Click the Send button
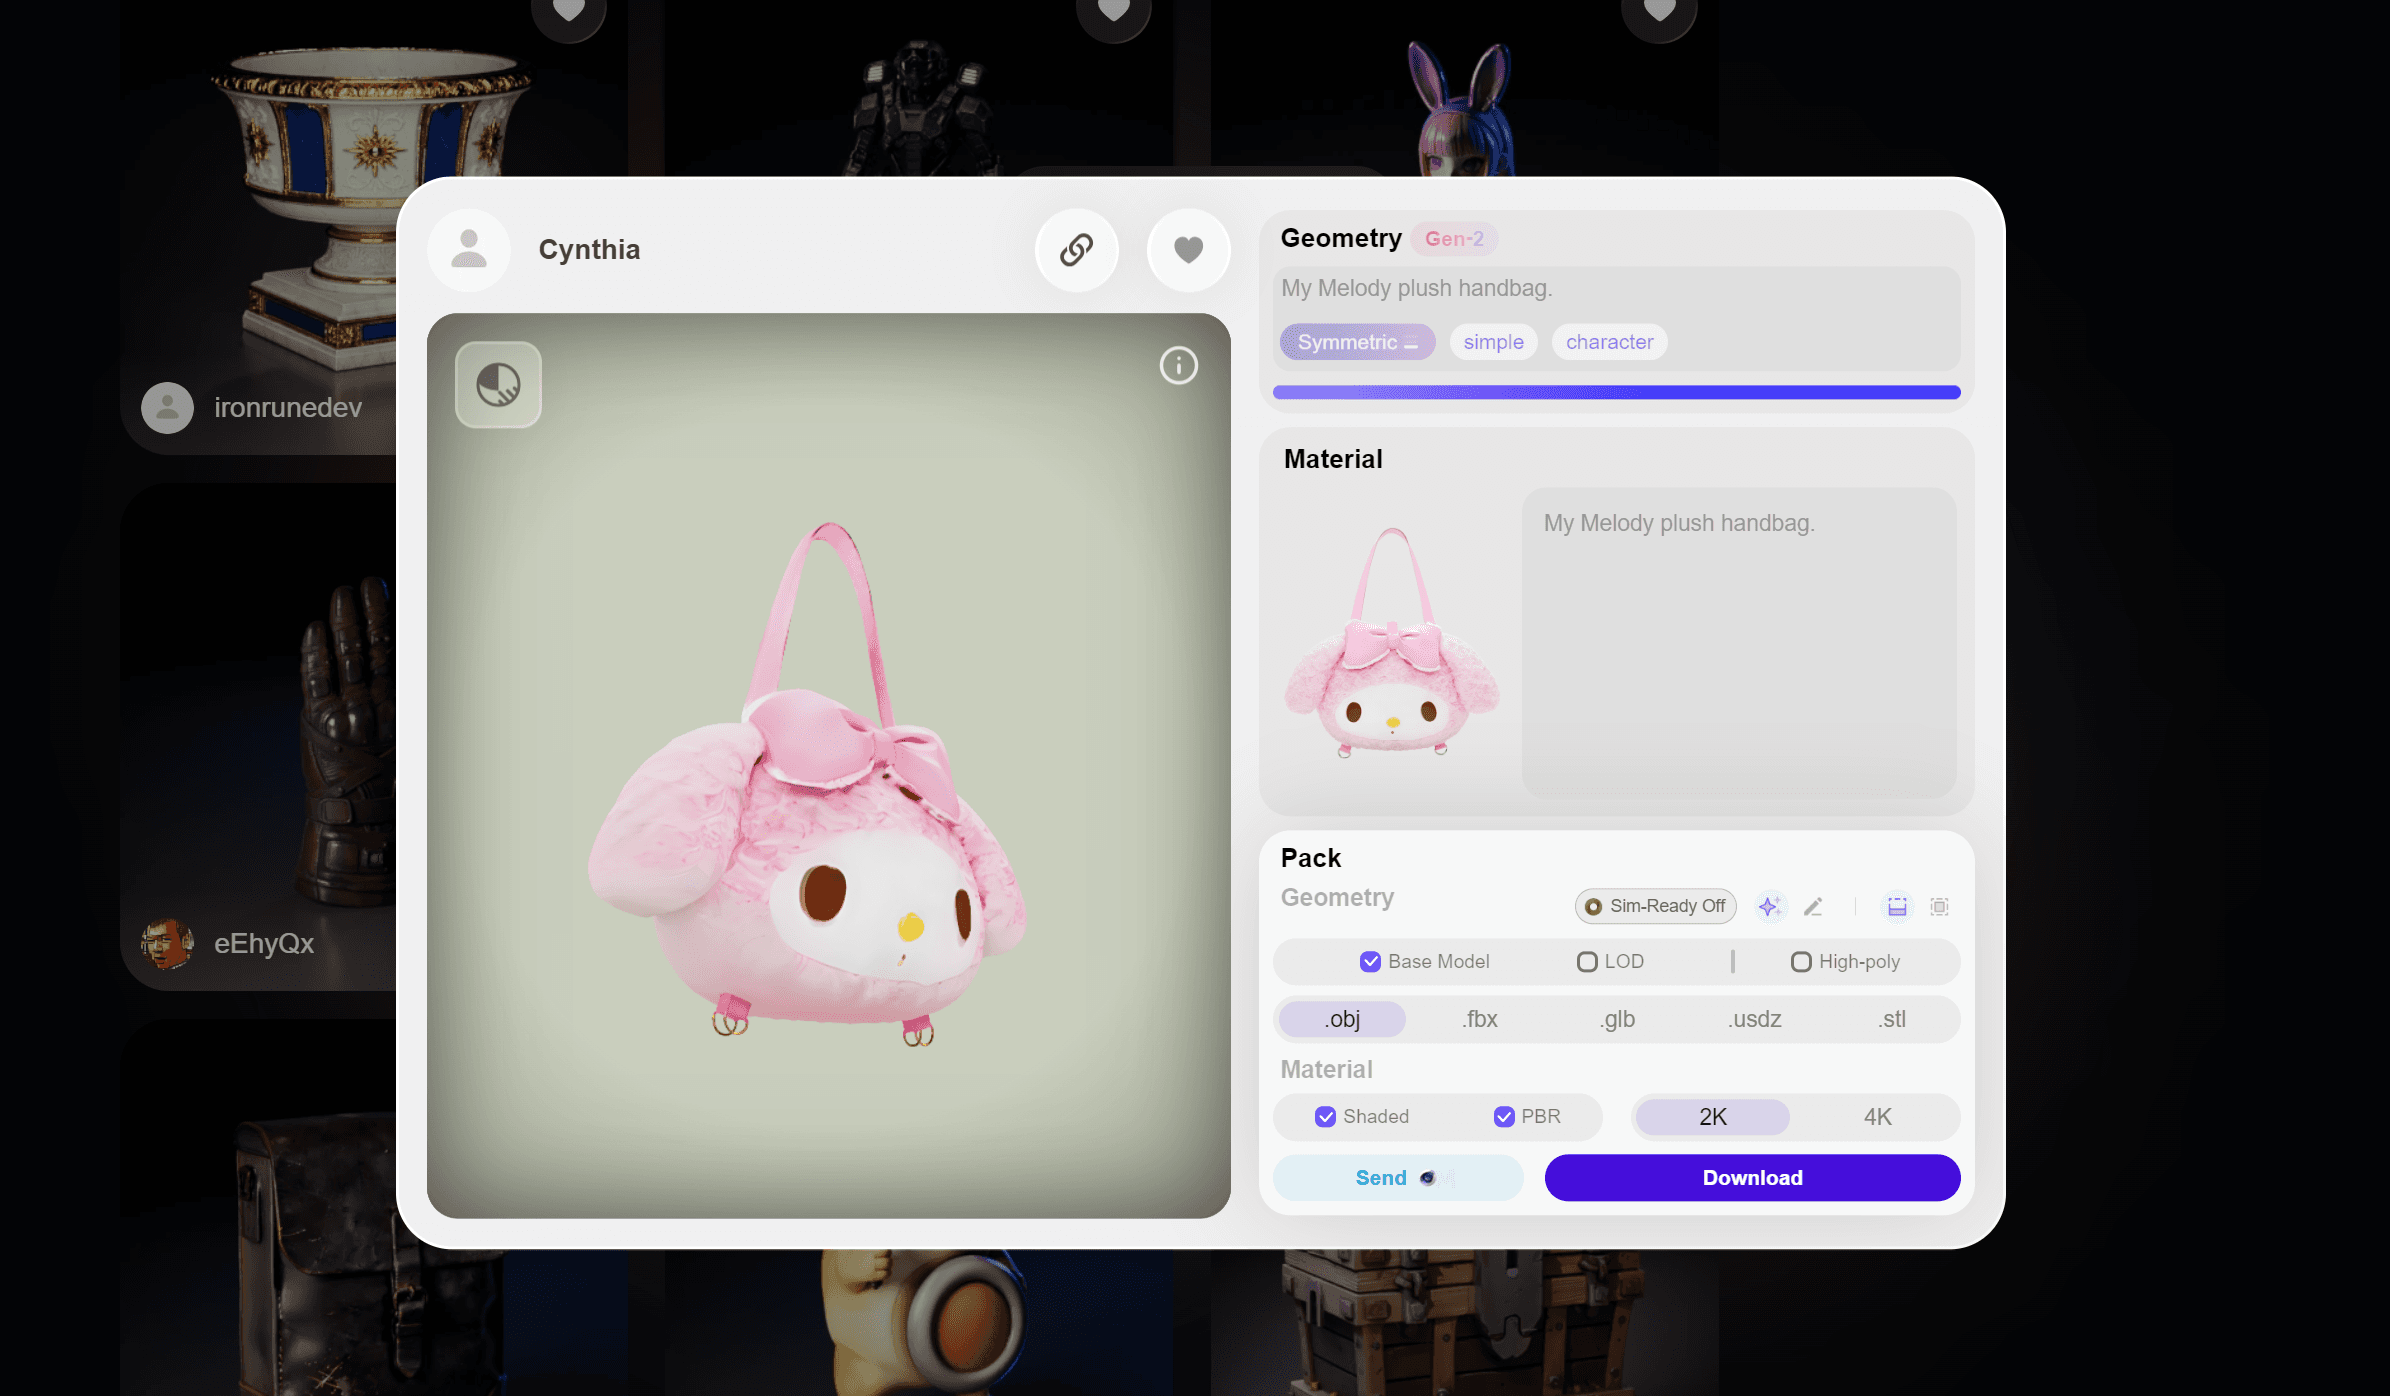2390x1396 pixels. tap(1398, 1178)
